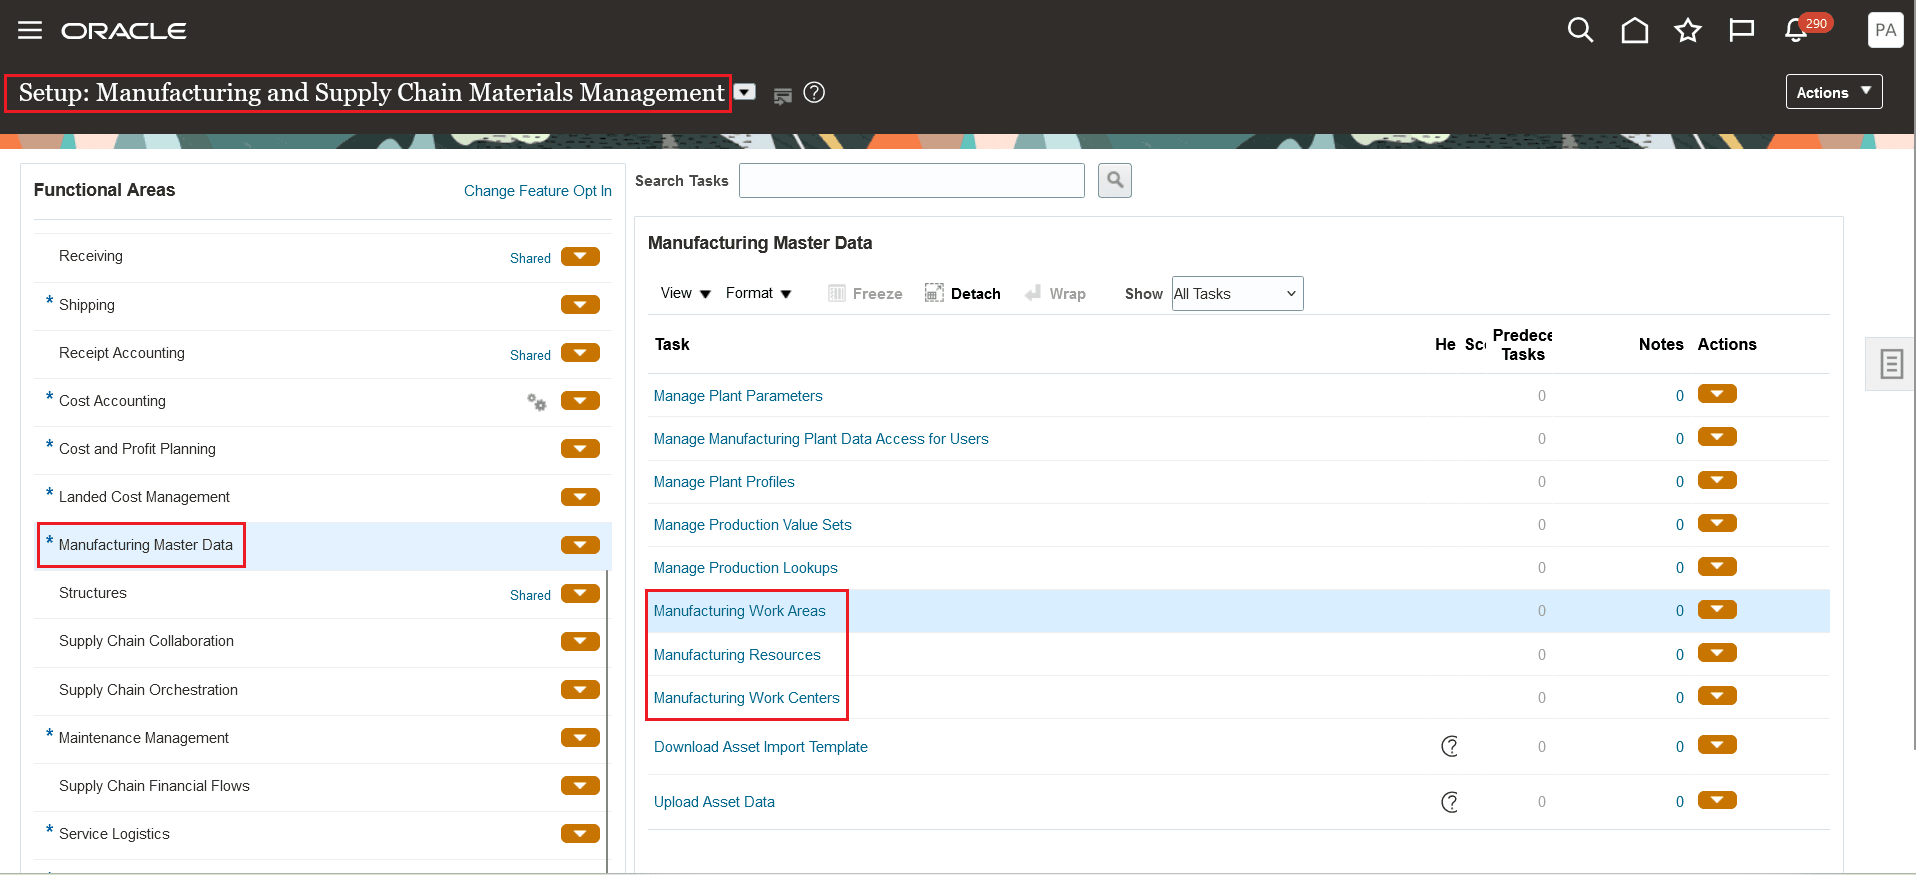Go to Home via house icon
1916x875 pixels.
[x=1635, y=30]
